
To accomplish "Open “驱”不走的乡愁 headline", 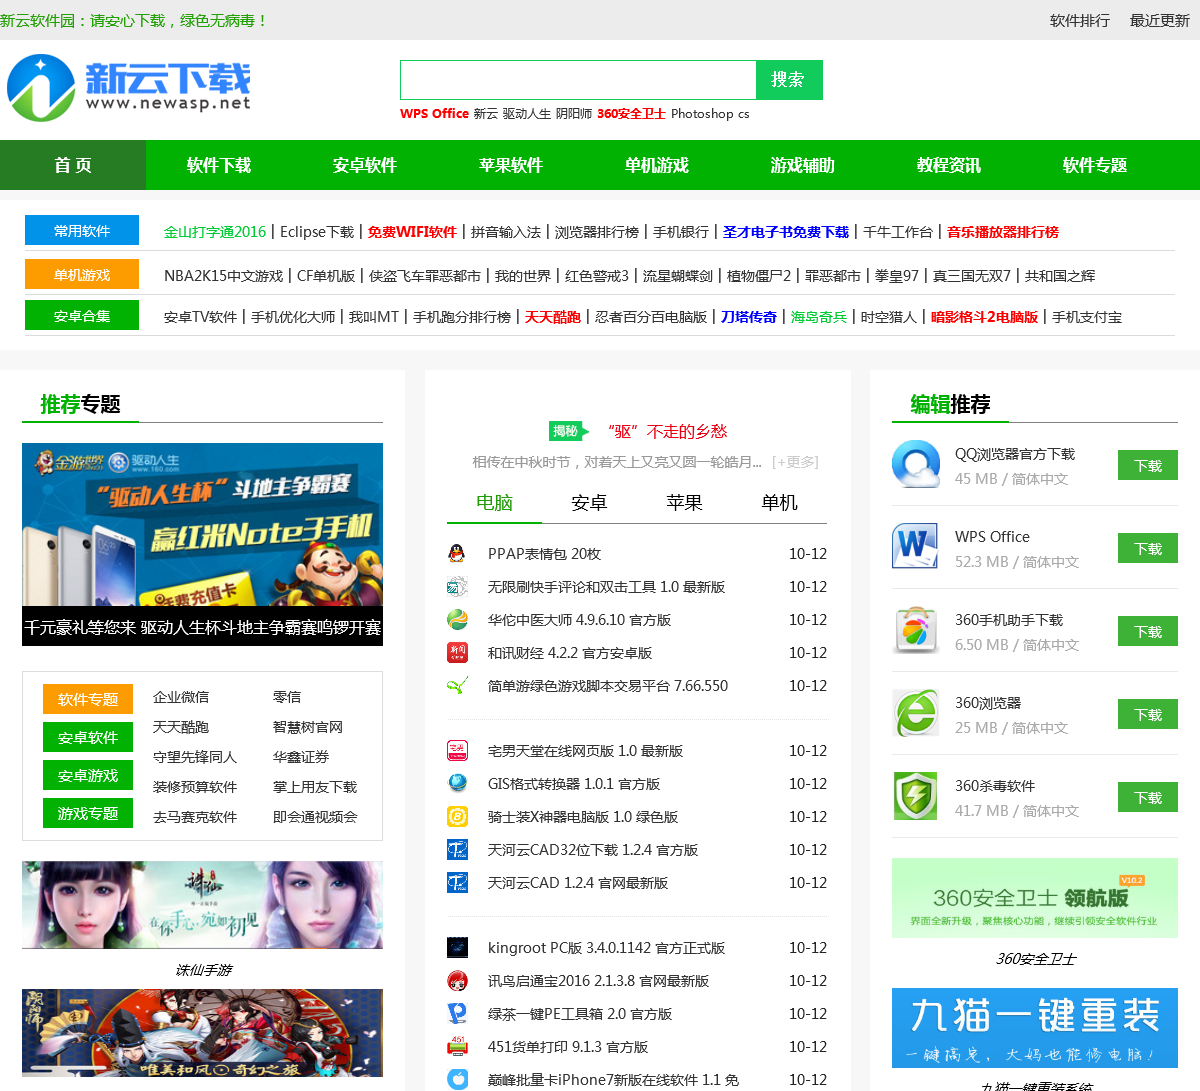I will pos(667,431).
